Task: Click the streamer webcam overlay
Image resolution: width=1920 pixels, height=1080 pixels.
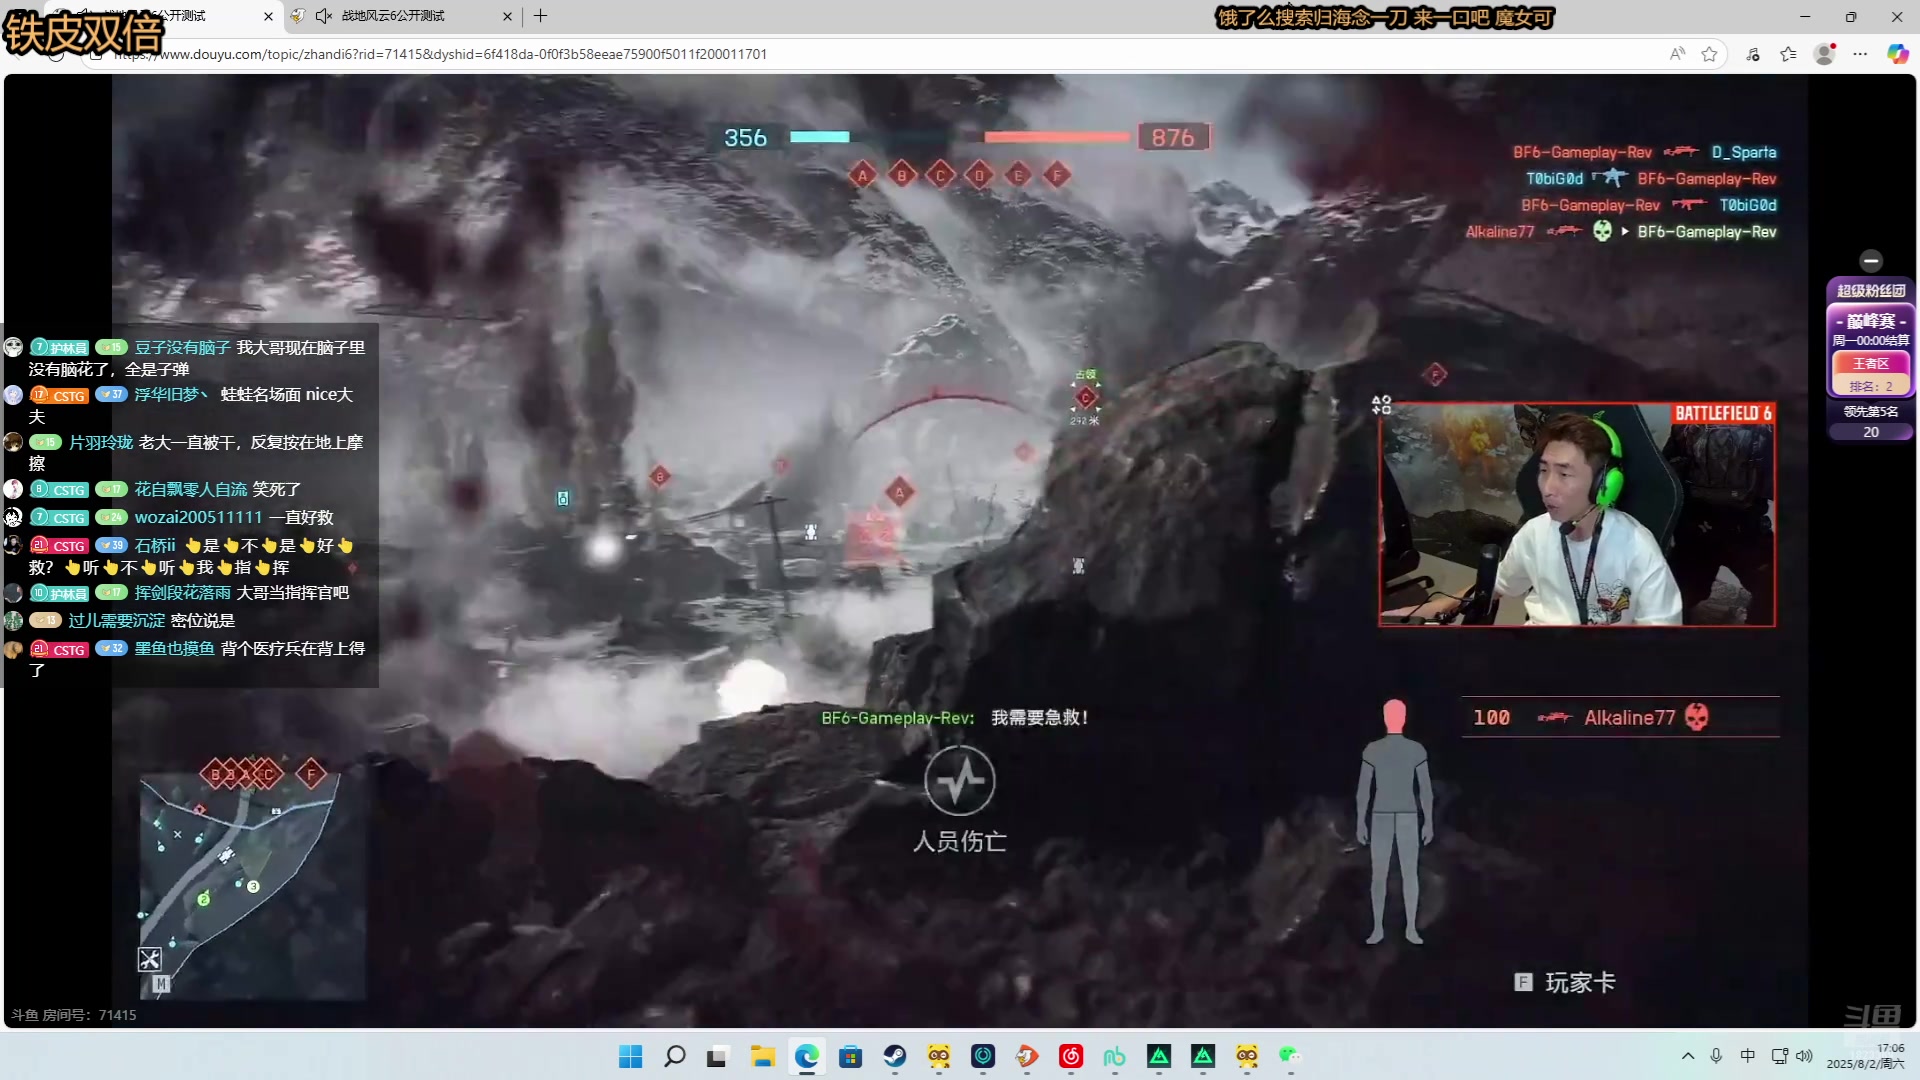Action: pyautogui.click(x=1577, y=515)
